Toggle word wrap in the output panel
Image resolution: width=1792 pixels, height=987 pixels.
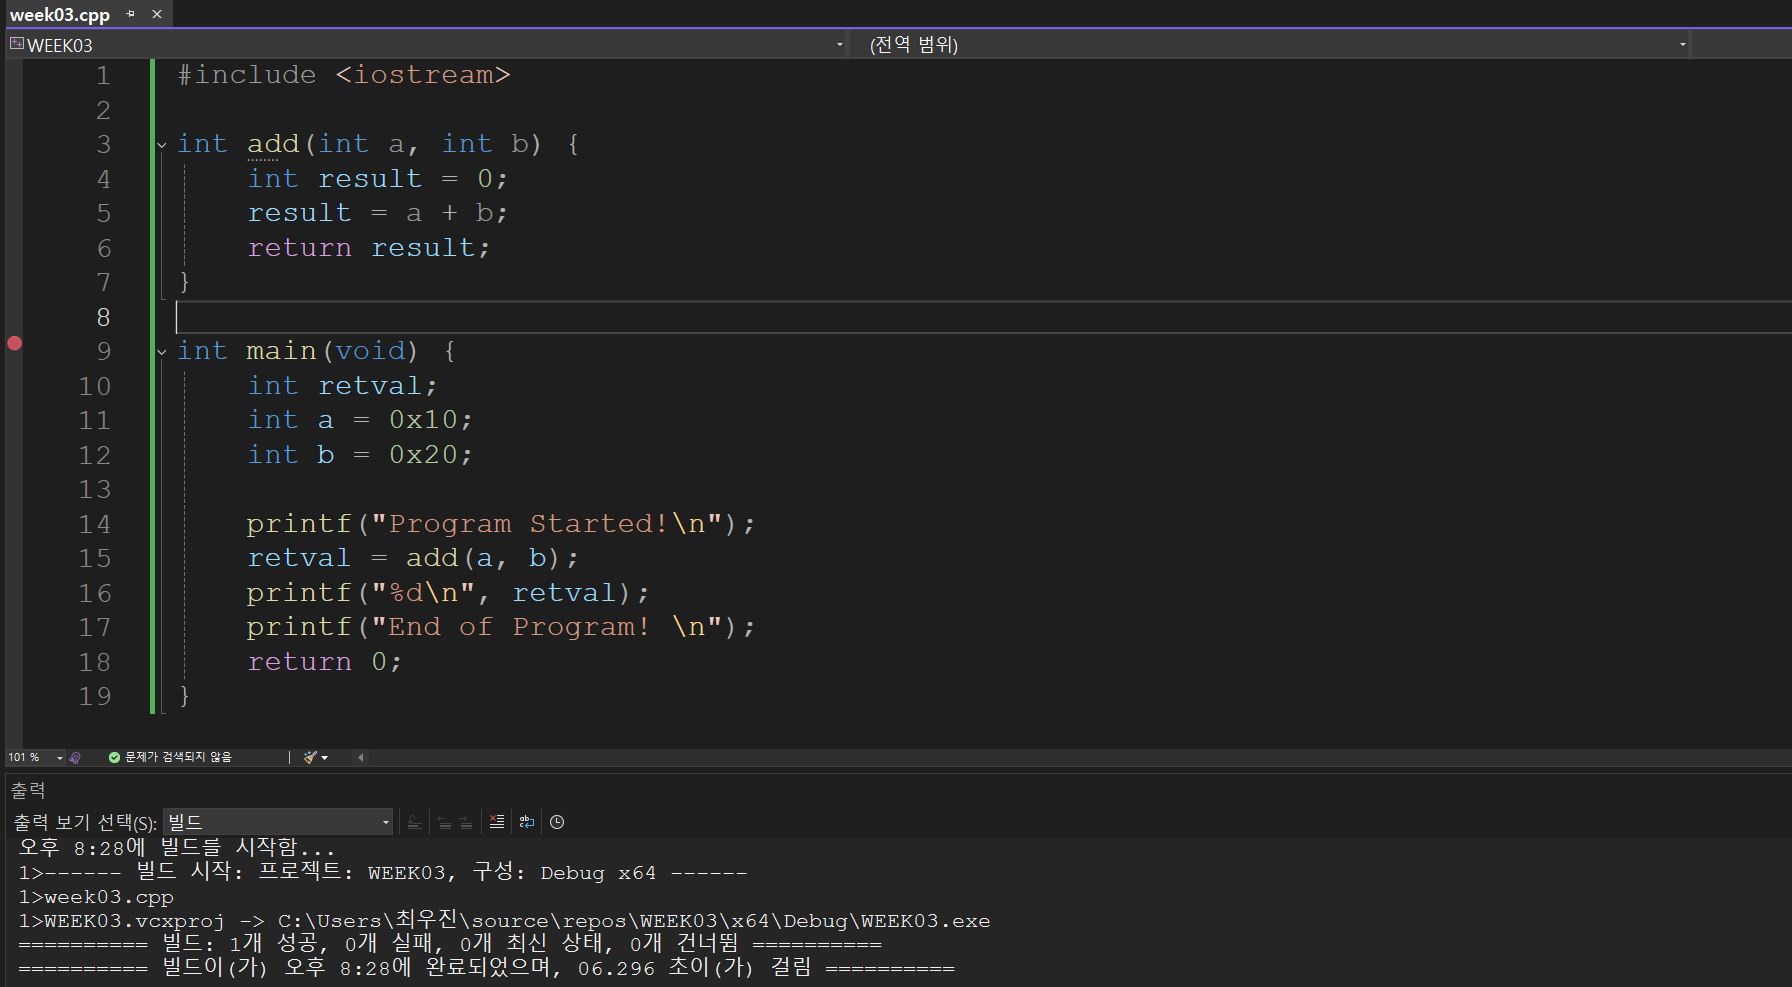(527, 822)
